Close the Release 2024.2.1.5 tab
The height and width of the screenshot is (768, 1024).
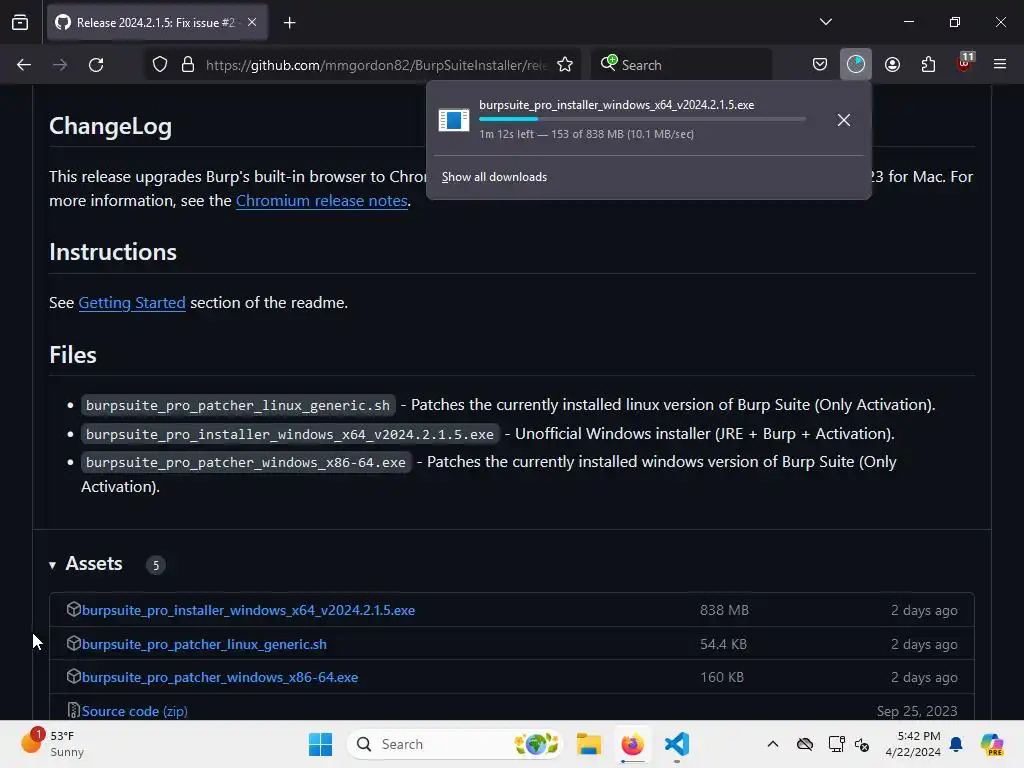coord(252,22)
